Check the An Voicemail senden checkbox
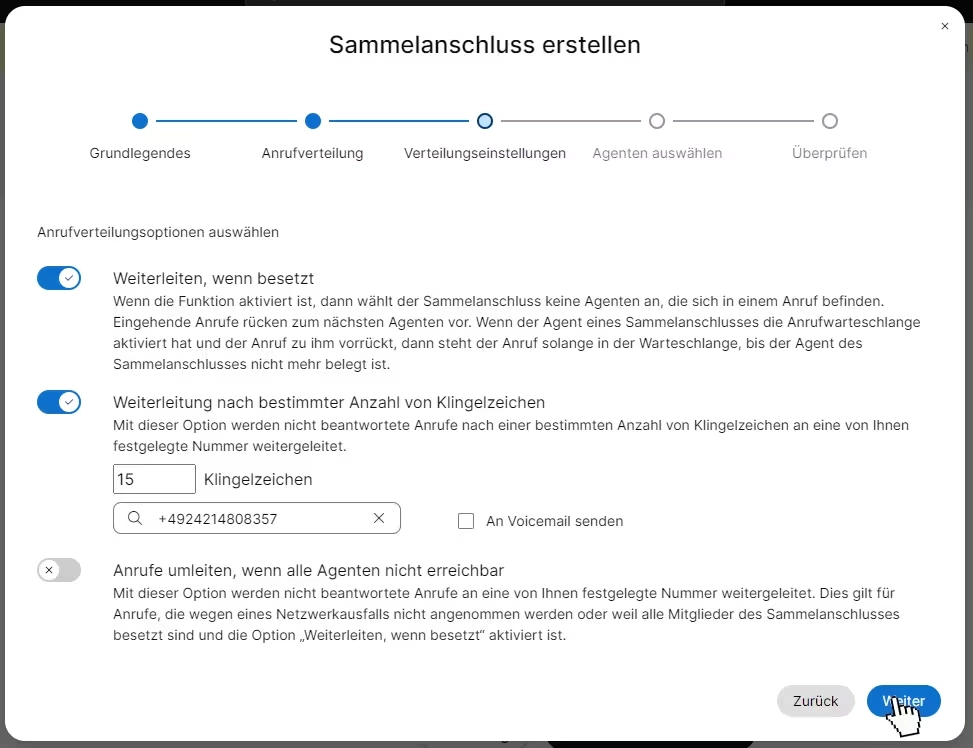973x748 pixels. (466, 521)
